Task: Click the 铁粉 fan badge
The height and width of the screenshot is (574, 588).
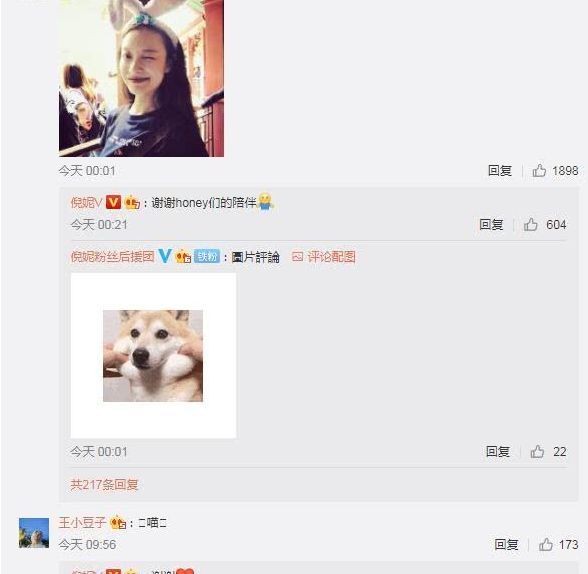Action: click(x=207, y=256)
